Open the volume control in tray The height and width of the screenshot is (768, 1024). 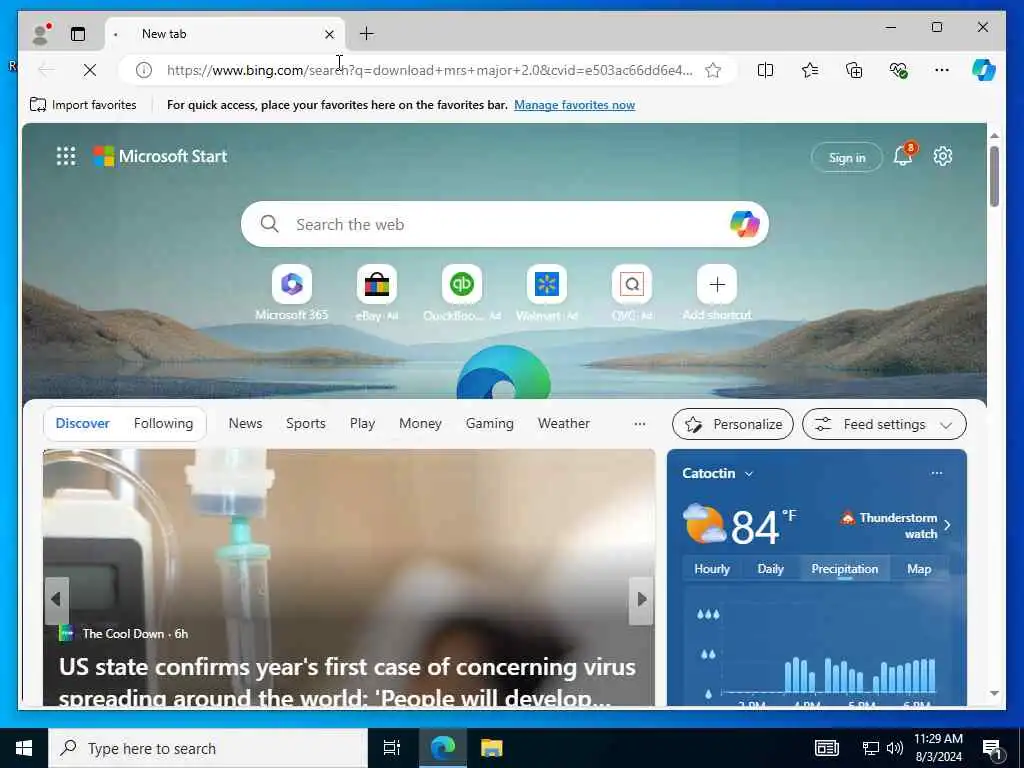(895, 748)
